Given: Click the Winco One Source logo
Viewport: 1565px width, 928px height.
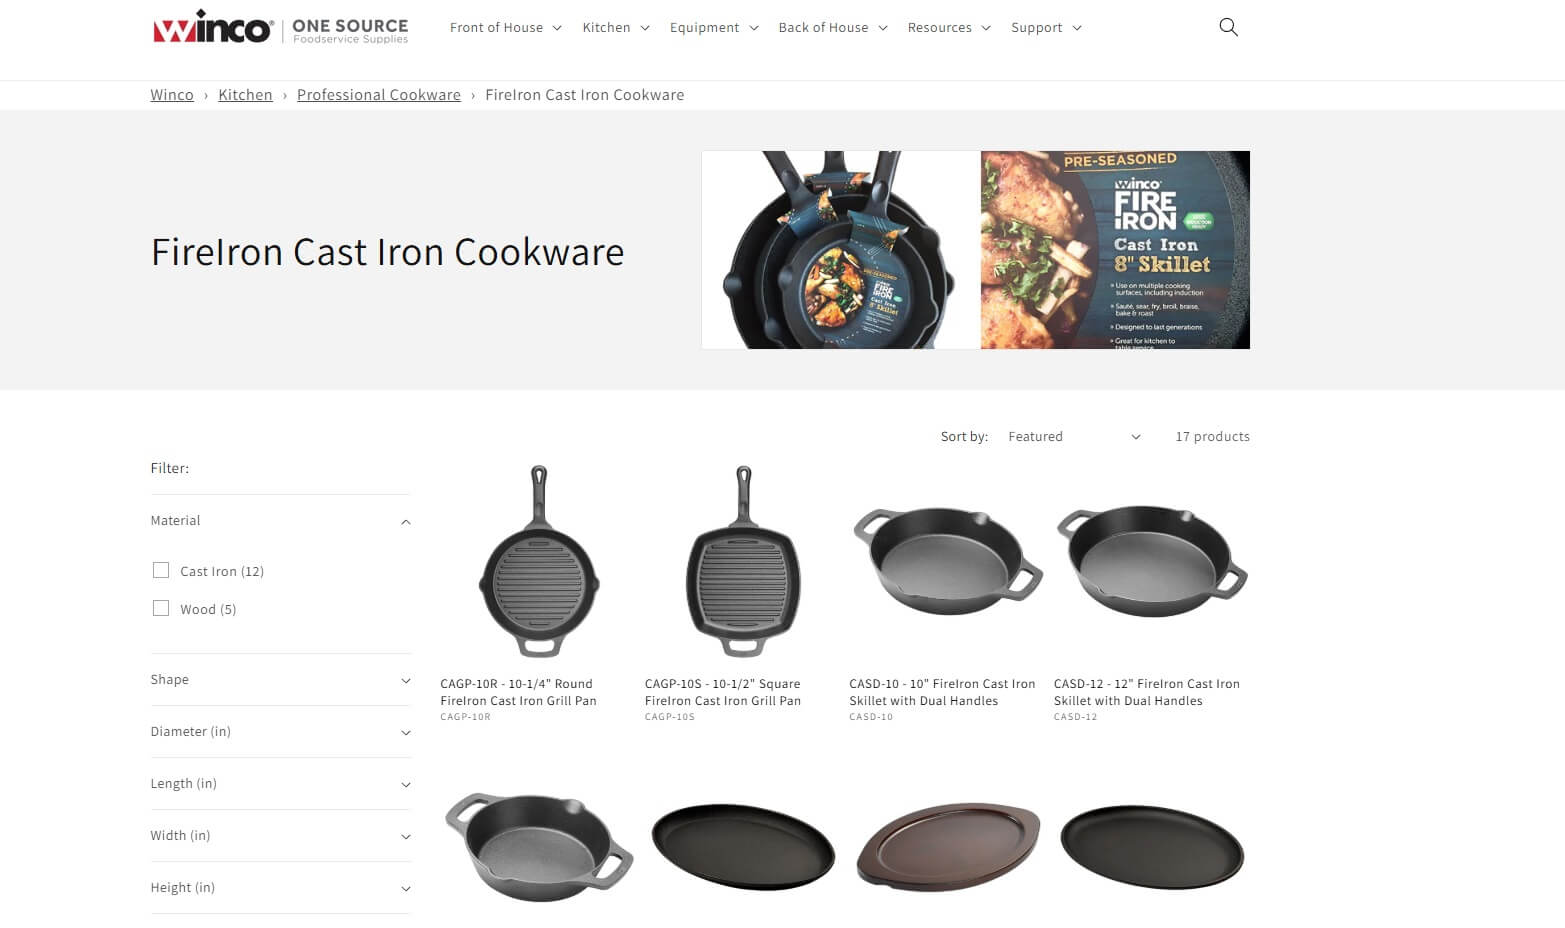Looking at the screenshot, I should [x=280, y=29].
